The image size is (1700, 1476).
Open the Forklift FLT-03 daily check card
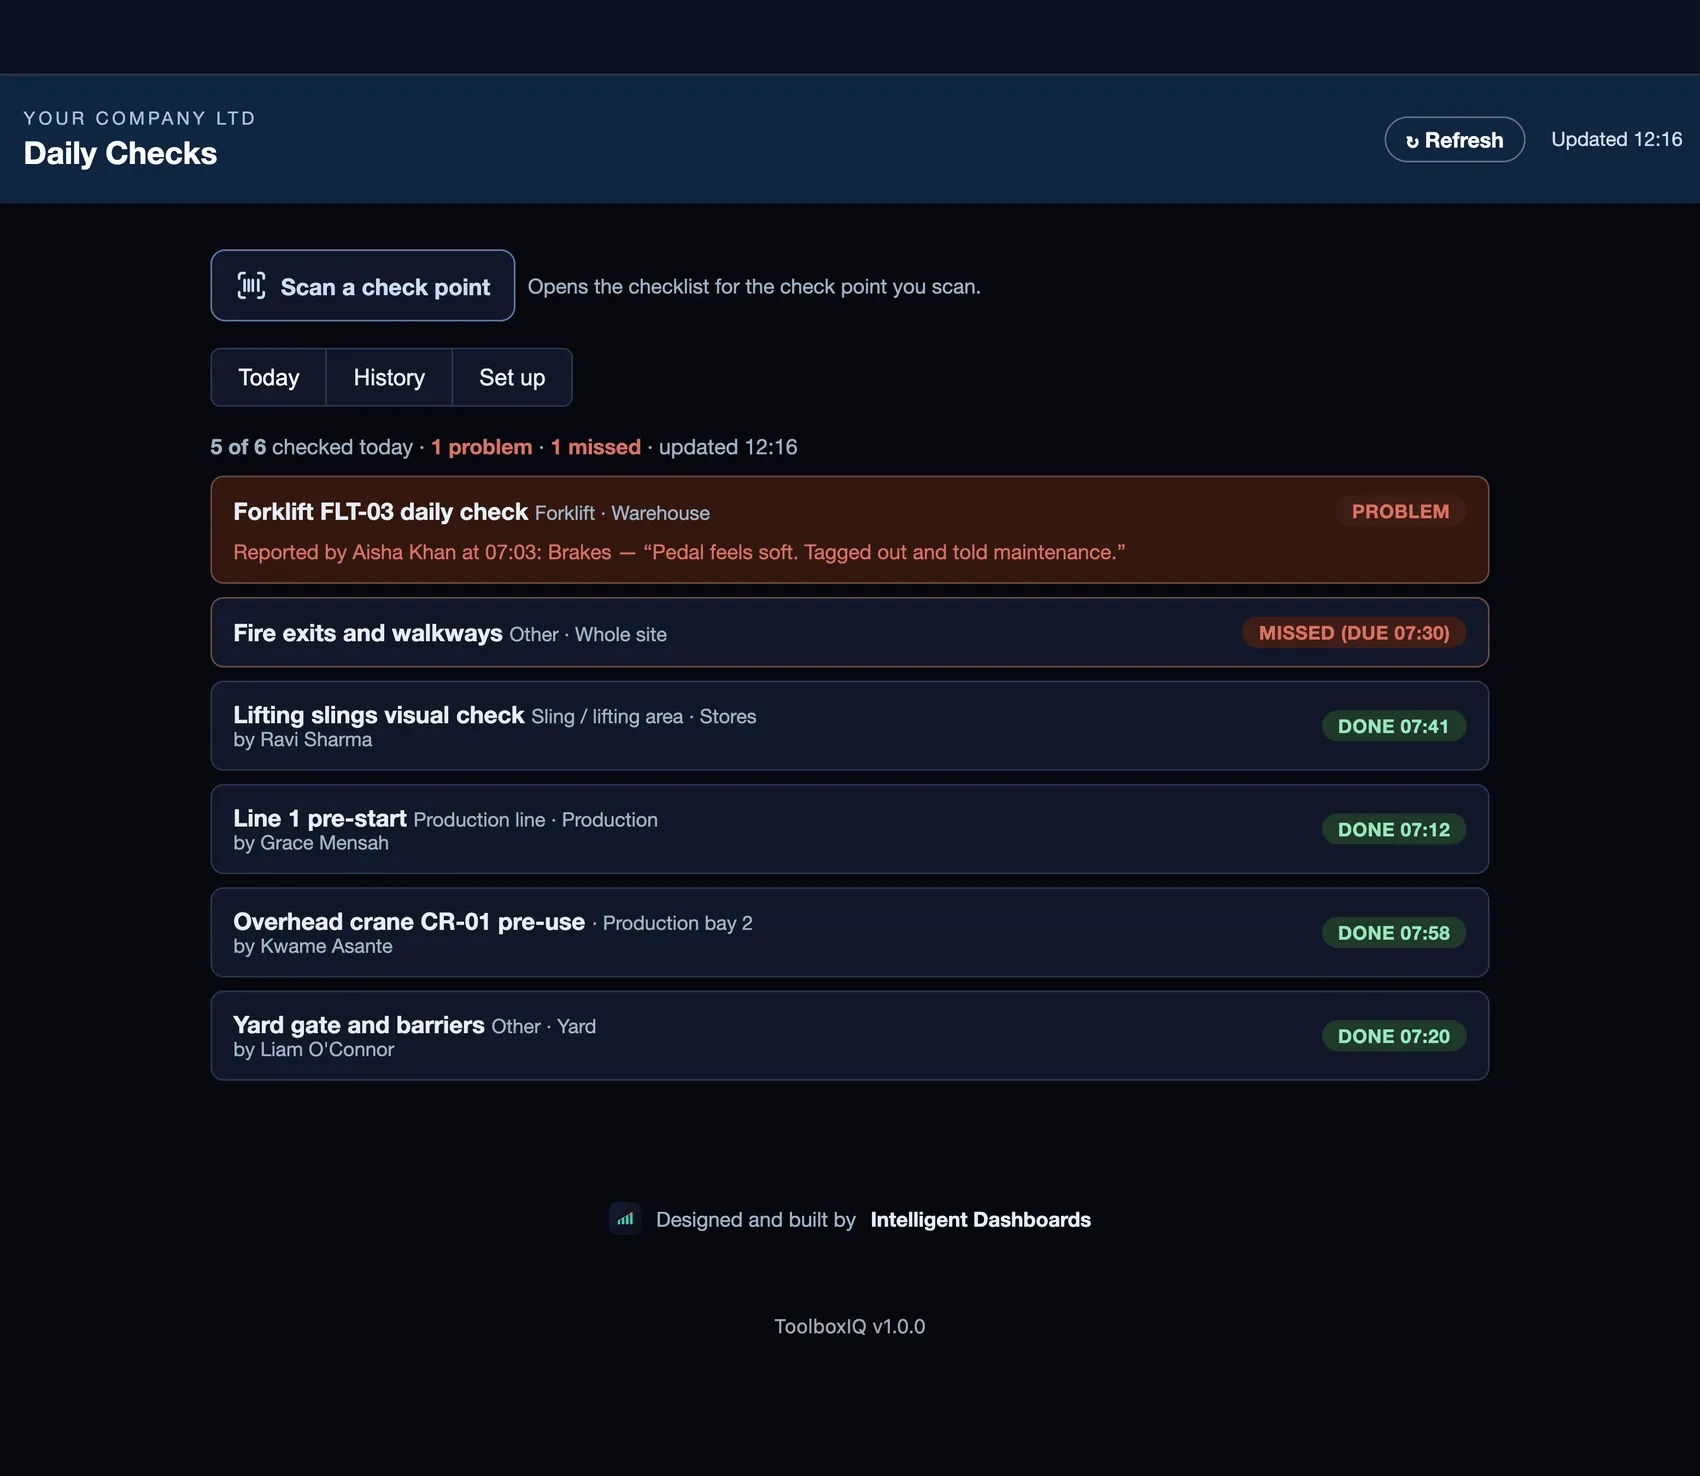(850, 530)
